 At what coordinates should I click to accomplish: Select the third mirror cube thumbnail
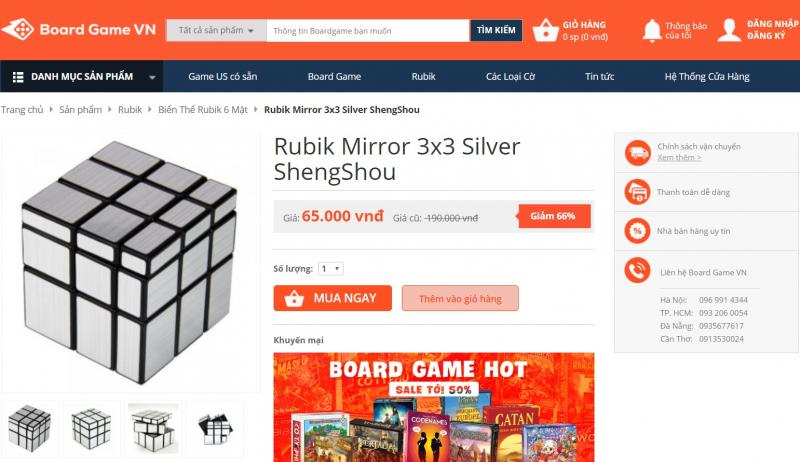coord(153,428)
